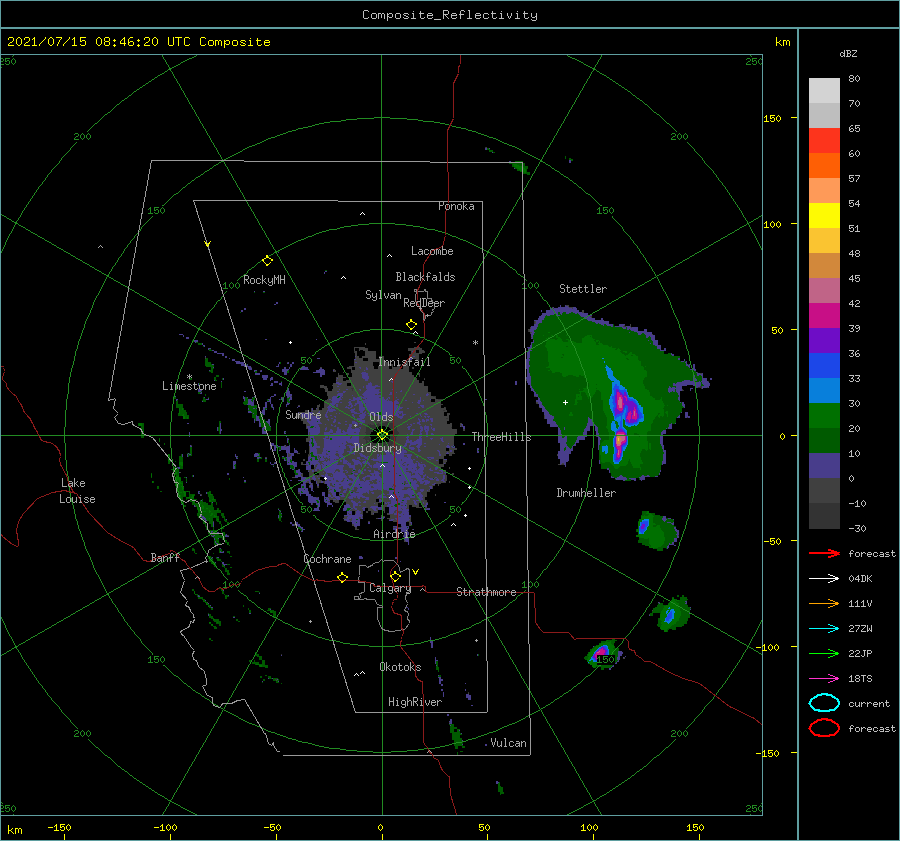Screen dimensions: 900x841
Task: Select the 30 dBZ blue color swatch
Action: point(824,390)
